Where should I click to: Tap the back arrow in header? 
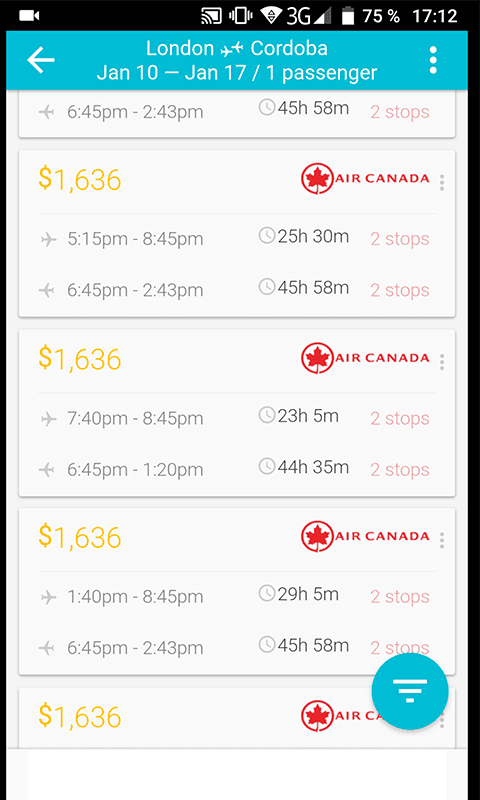[x=41, y=60]
